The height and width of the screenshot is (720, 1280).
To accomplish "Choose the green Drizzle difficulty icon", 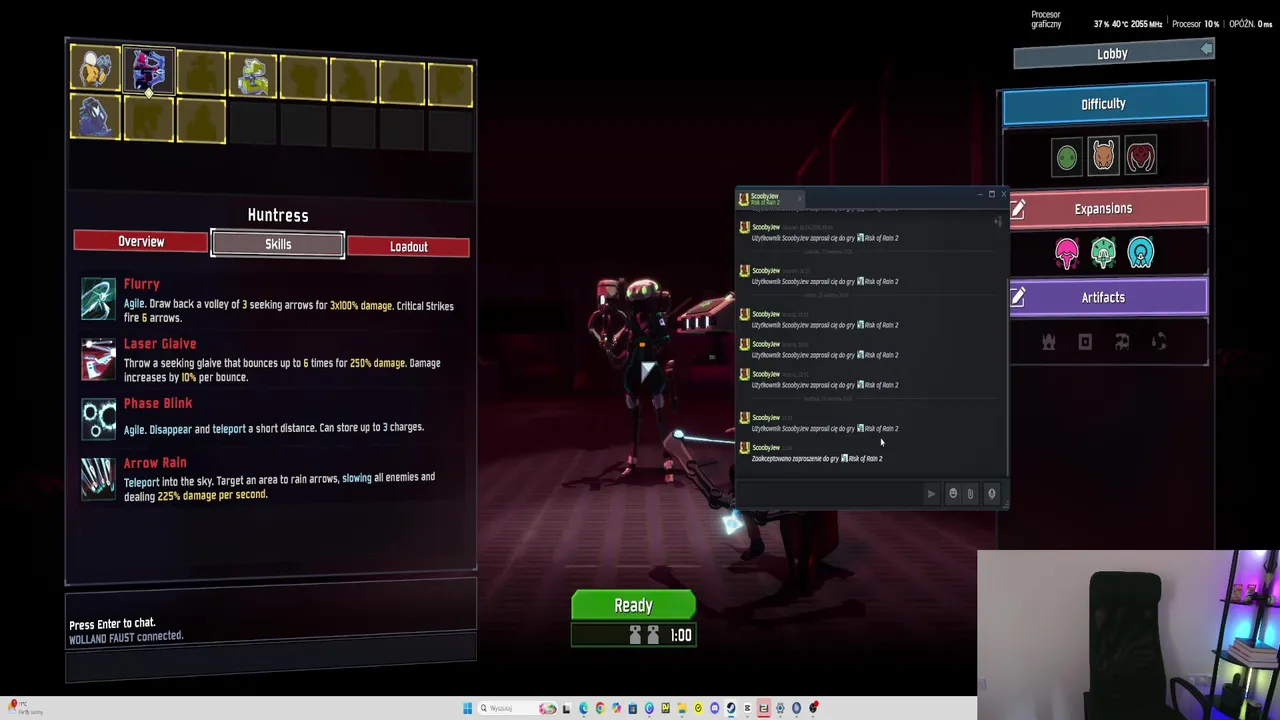I will pyautogui.click(x=1066, y=157).
